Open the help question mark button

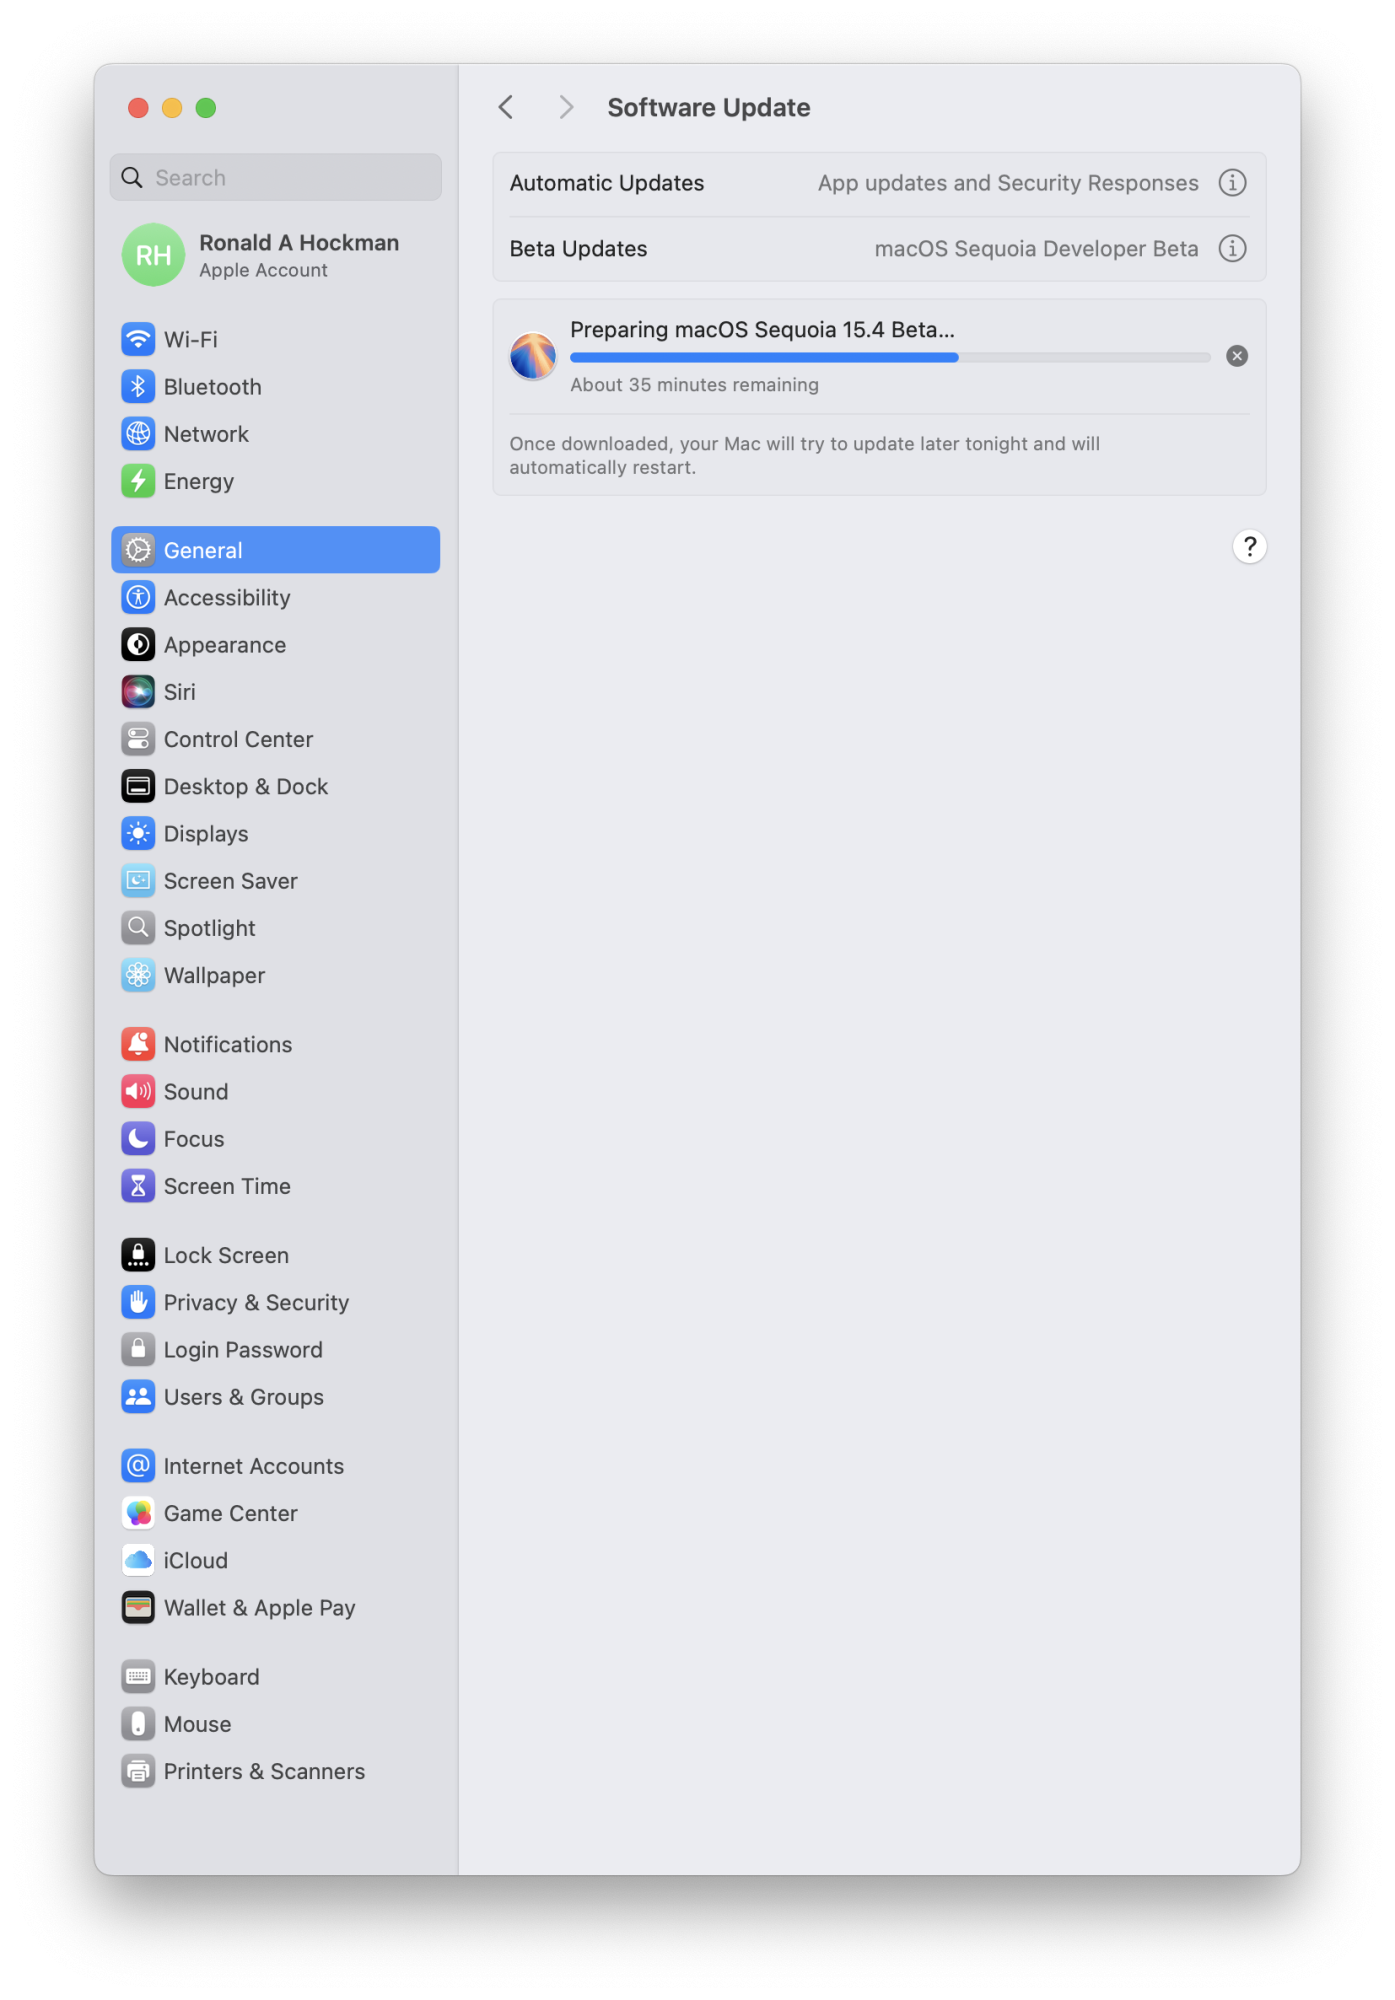tap(1249, 547)
